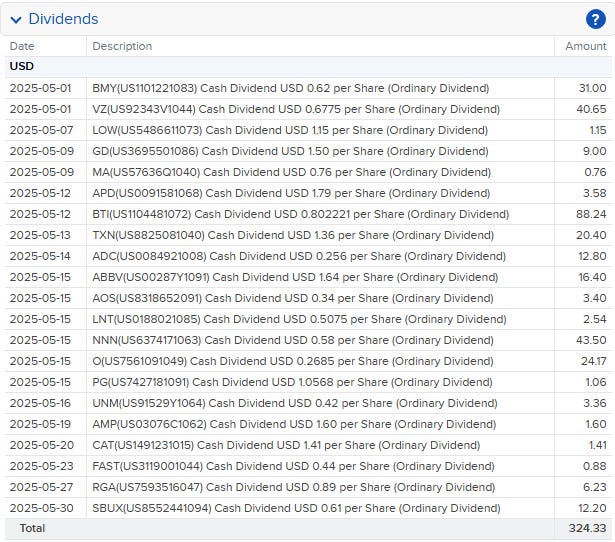Open the Dividends help question mark icon
Screen dimensions: 615x542
point(595,19)
